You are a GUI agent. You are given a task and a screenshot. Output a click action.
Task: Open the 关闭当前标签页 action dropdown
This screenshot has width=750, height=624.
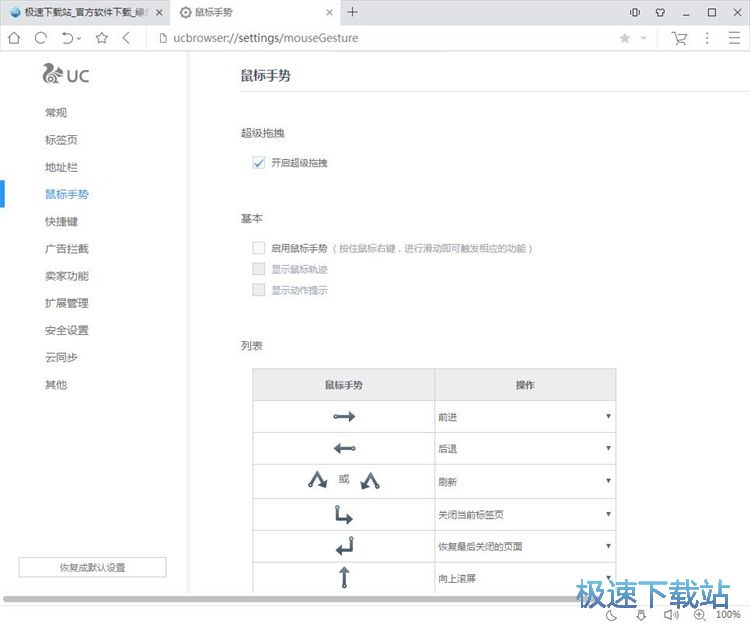[x=525, y=515]
